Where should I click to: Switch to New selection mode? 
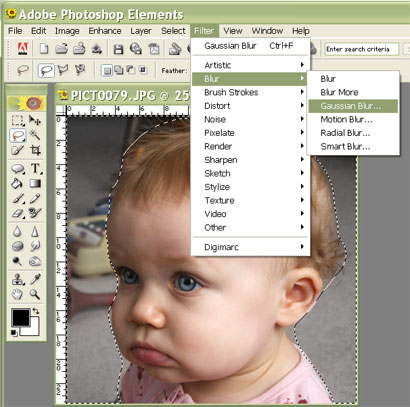point(107,70)
